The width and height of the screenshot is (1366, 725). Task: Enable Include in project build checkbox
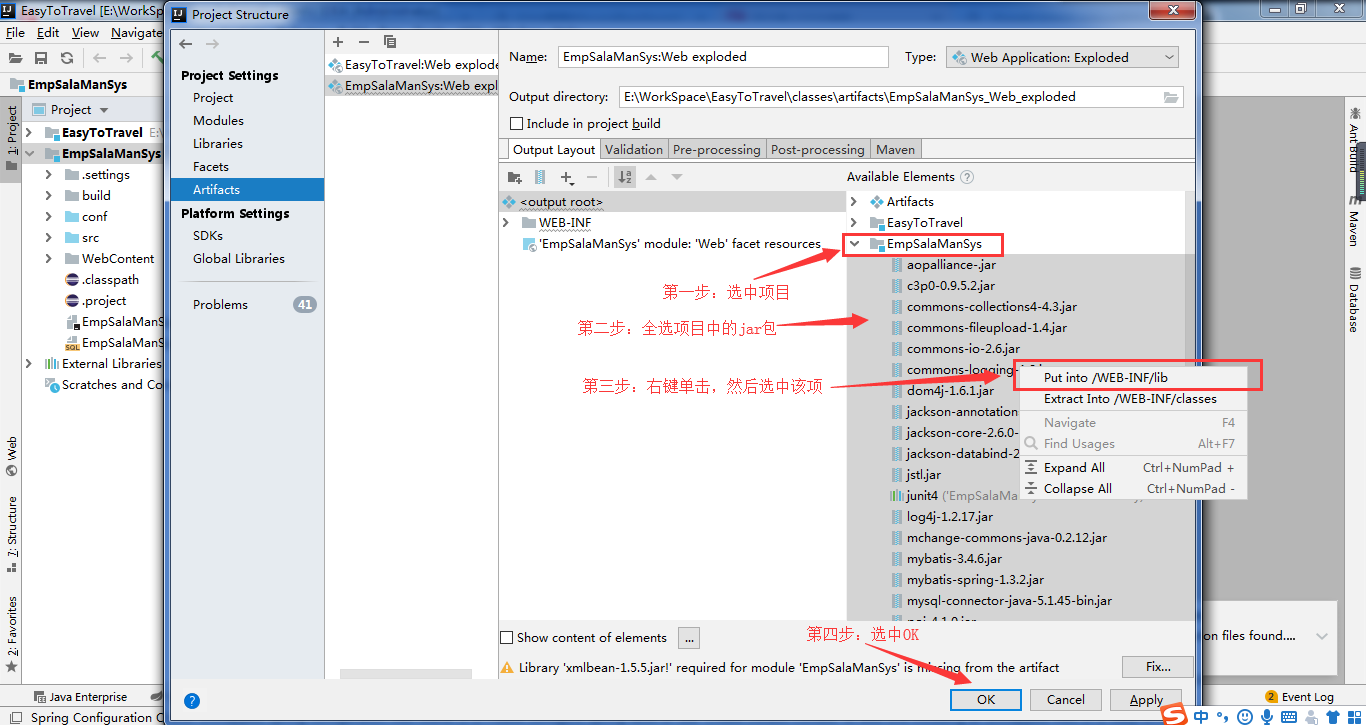516,124
